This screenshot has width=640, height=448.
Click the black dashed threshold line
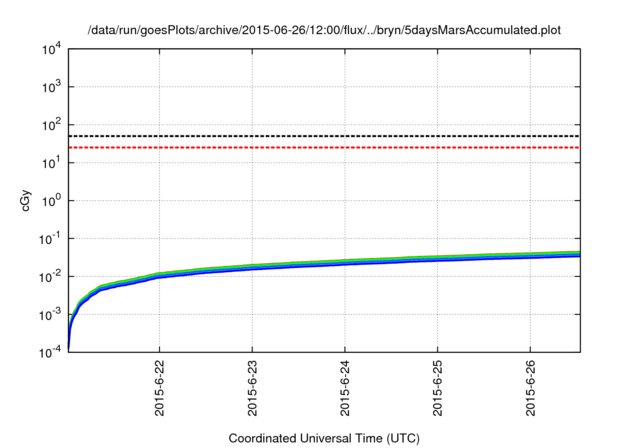tap(324, 136)
